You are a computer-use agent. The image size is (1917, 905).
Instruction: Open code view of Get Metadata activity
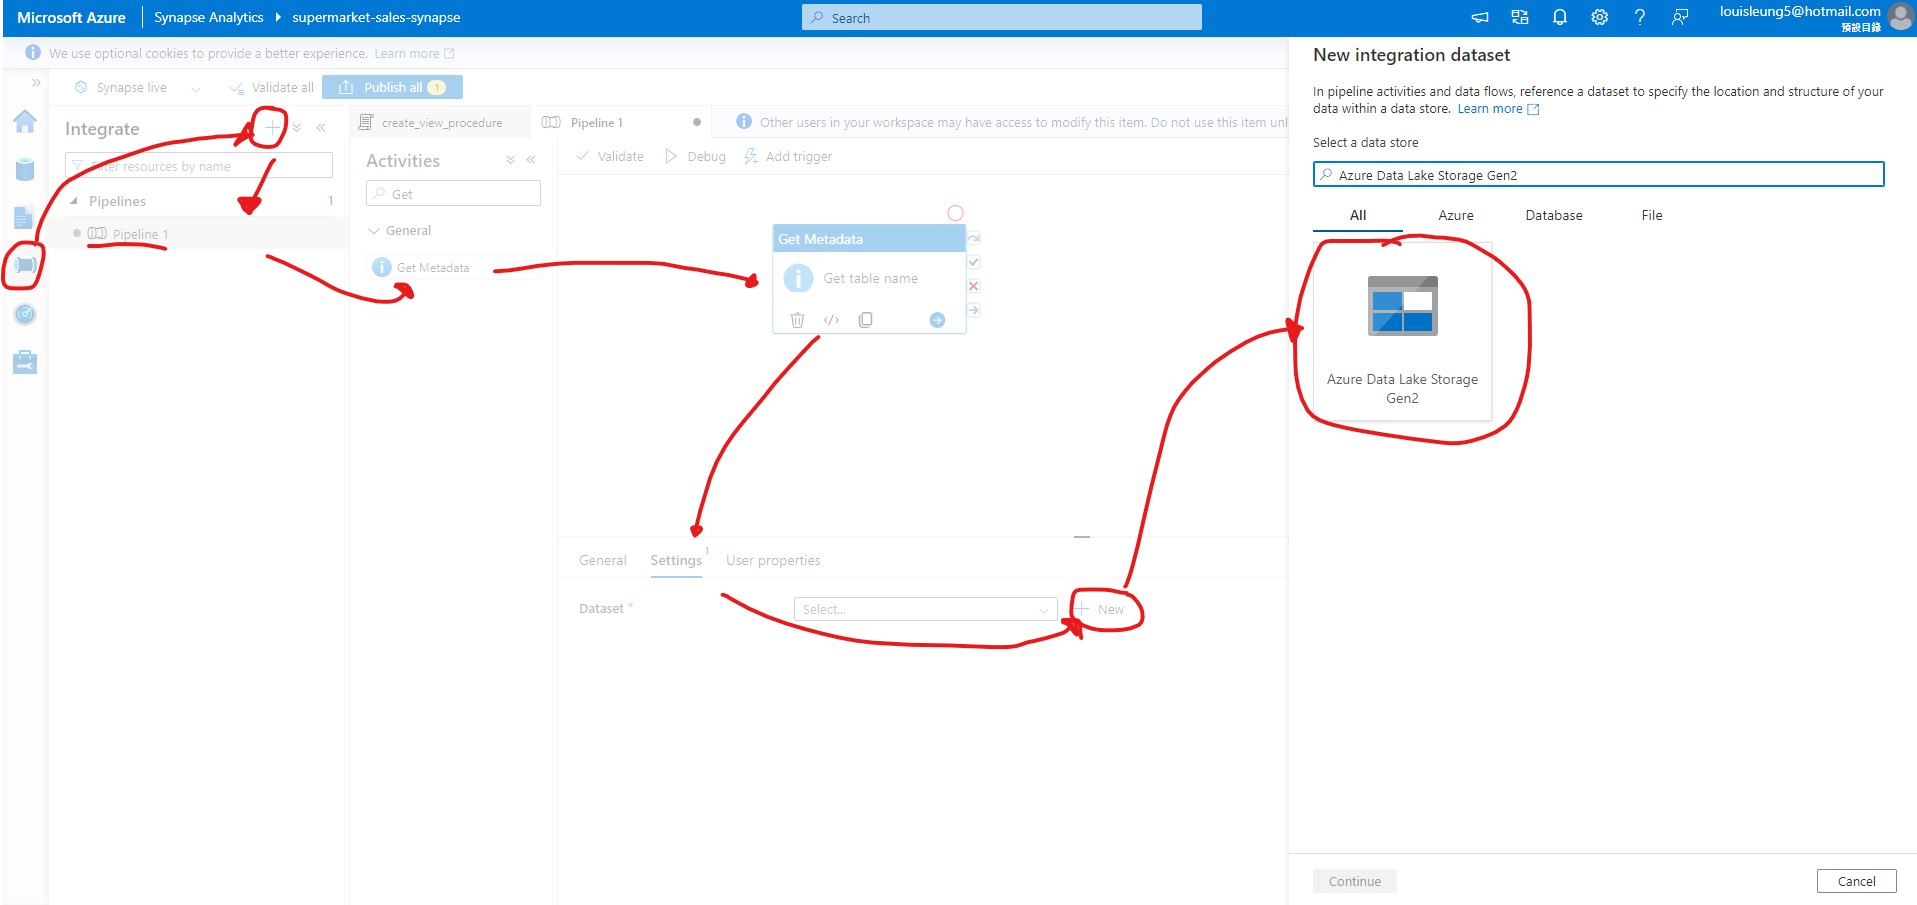pos(831,319)
